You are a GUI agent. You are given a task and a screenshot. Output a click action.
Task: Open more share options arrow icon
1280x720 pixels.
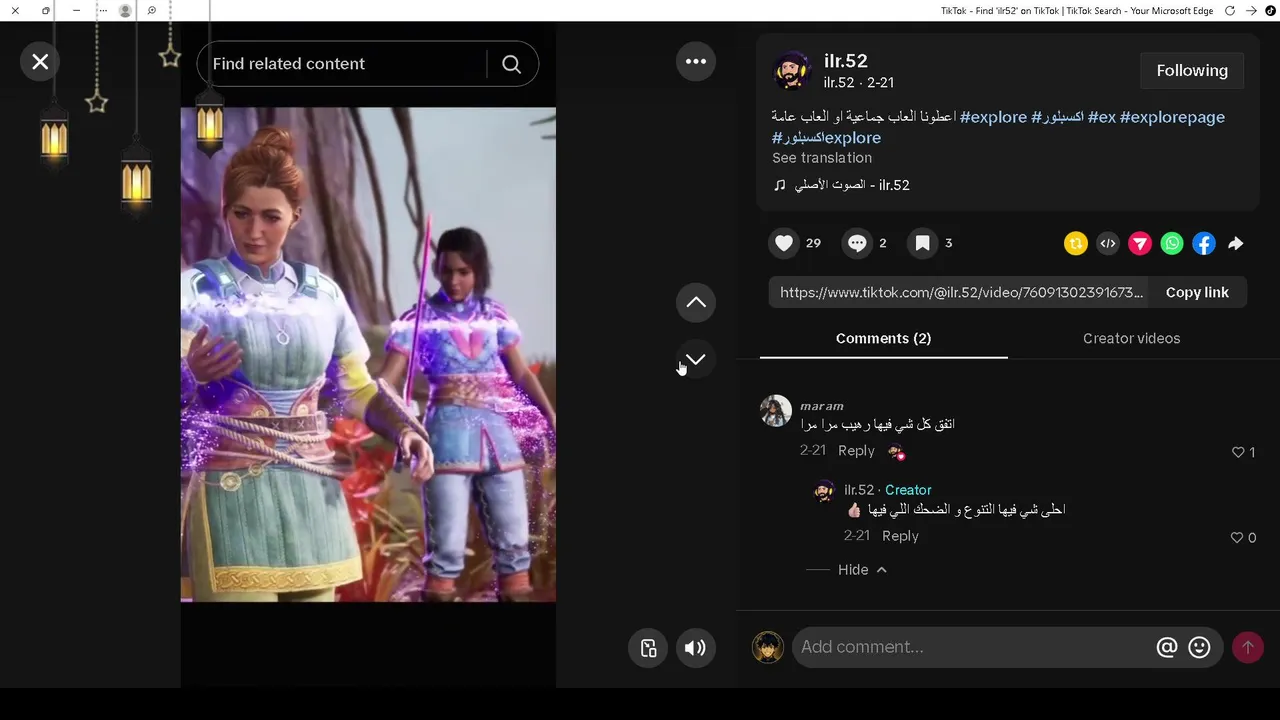click(1236, 243)
